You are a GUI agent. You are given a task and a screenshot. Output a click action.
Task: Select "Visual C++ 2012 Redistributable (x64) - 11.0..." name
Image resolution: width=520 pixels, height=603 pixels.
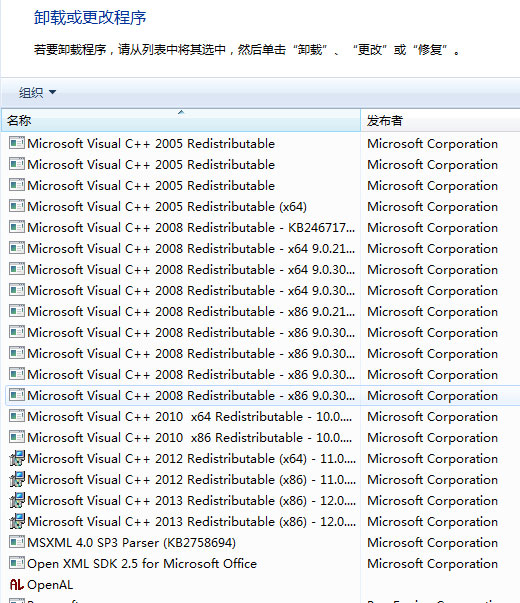192,458
